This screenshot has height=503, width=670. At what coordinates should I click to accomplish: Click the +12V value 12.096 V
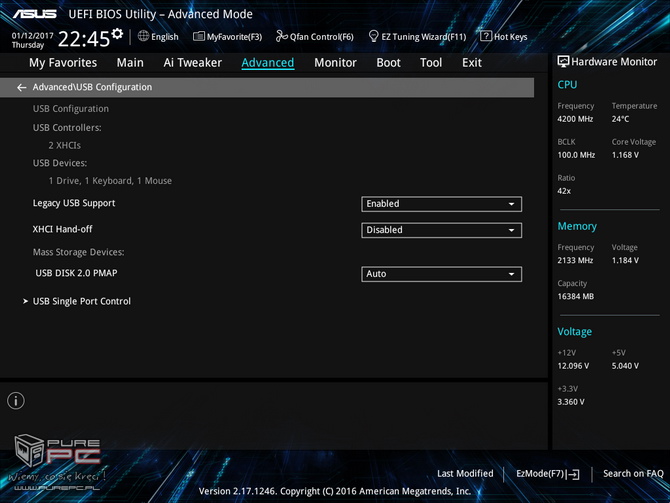[573, 366]
